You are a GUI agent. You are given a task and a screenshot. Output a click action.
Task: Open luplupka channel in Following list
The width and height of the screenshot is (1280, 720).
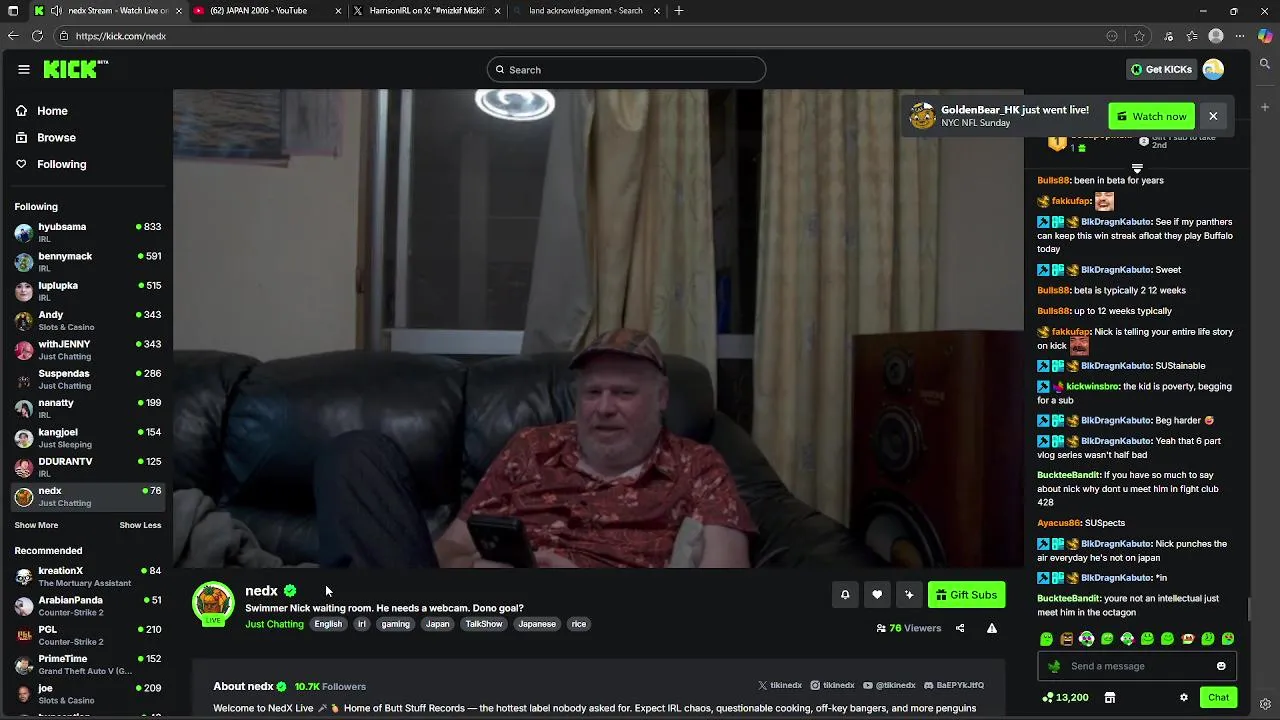87,291
